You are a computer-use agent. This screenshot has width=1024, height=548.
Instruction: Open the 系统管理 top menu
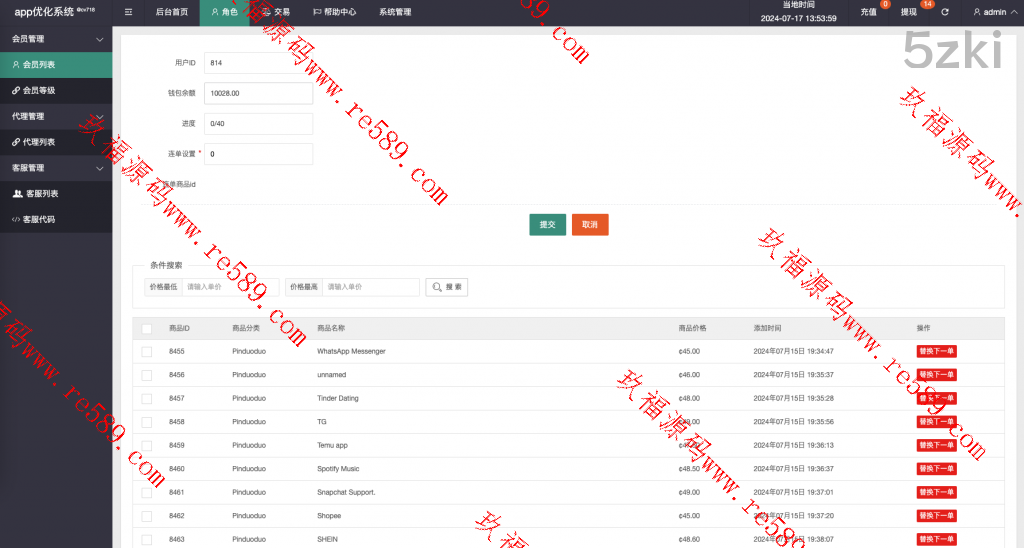[395, 13]
